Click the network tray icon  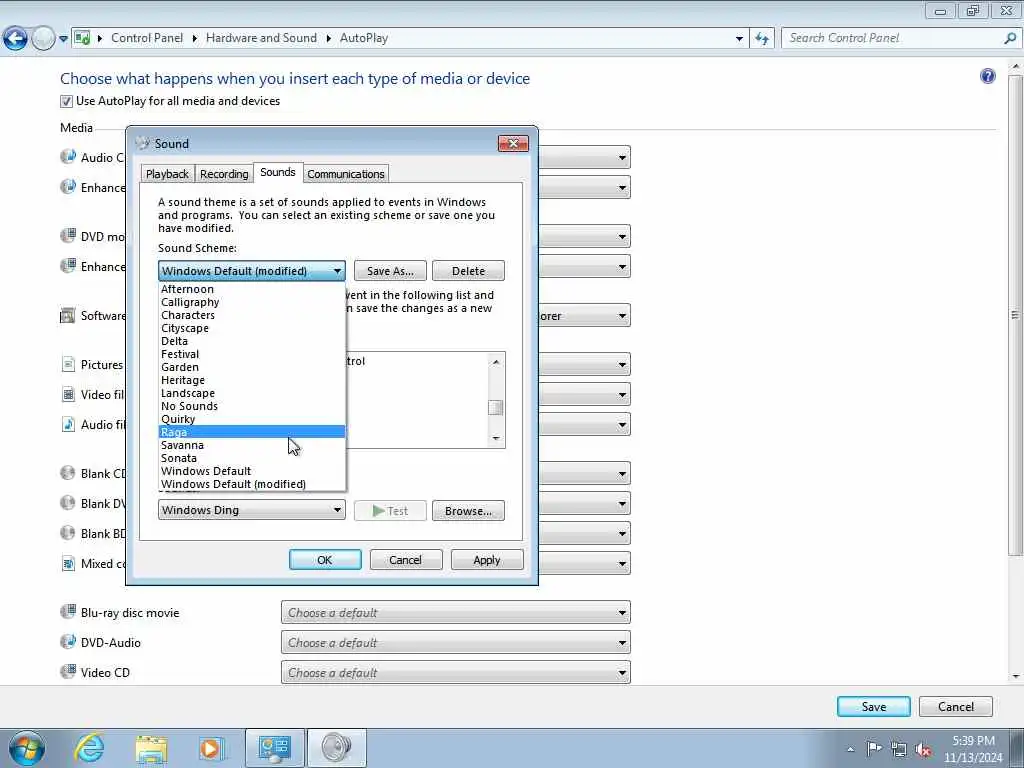899,749
